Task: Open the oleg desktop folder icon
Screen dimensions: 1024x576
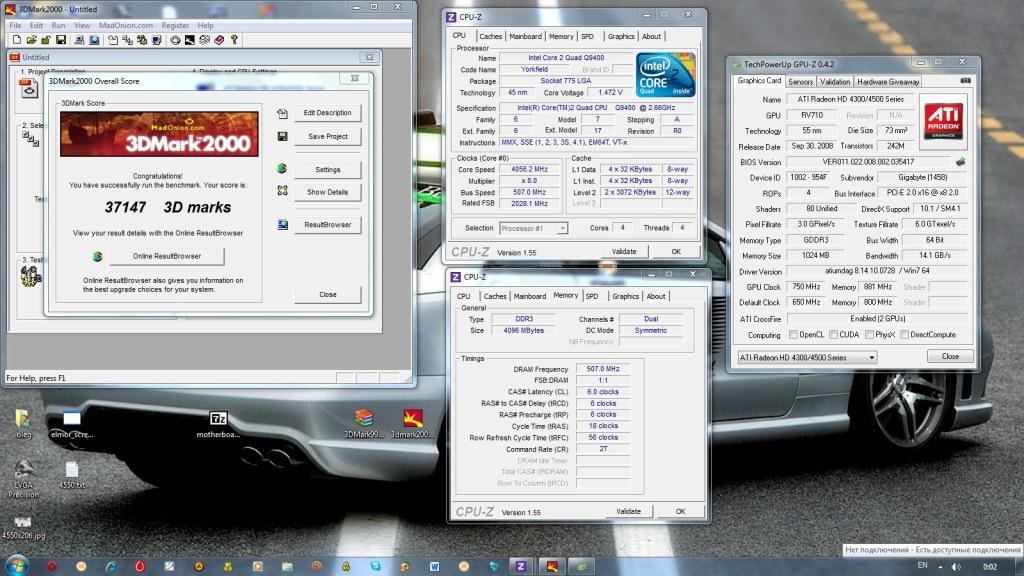Action: click(23, 423)
